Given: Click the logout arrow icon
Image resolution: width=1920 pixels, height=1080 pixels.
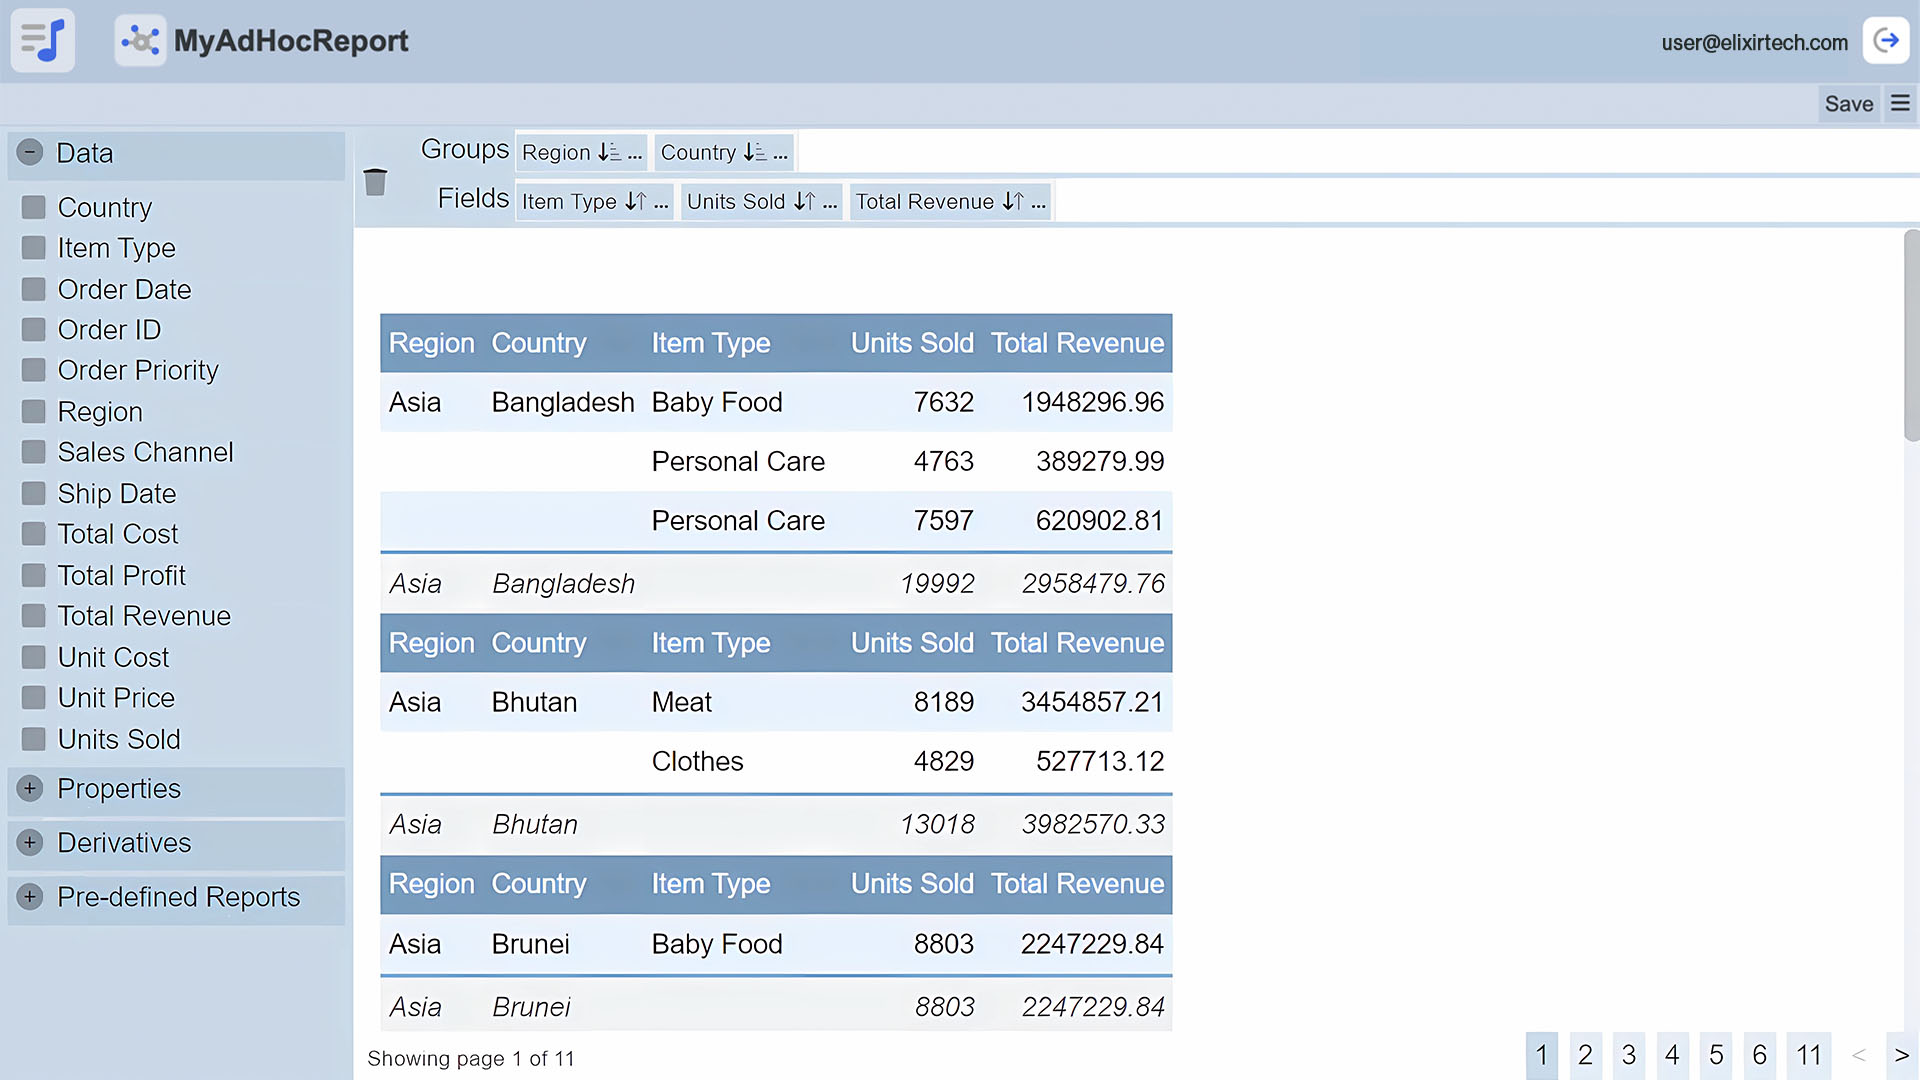Looking at the screenshot, I should [1886, 41].
